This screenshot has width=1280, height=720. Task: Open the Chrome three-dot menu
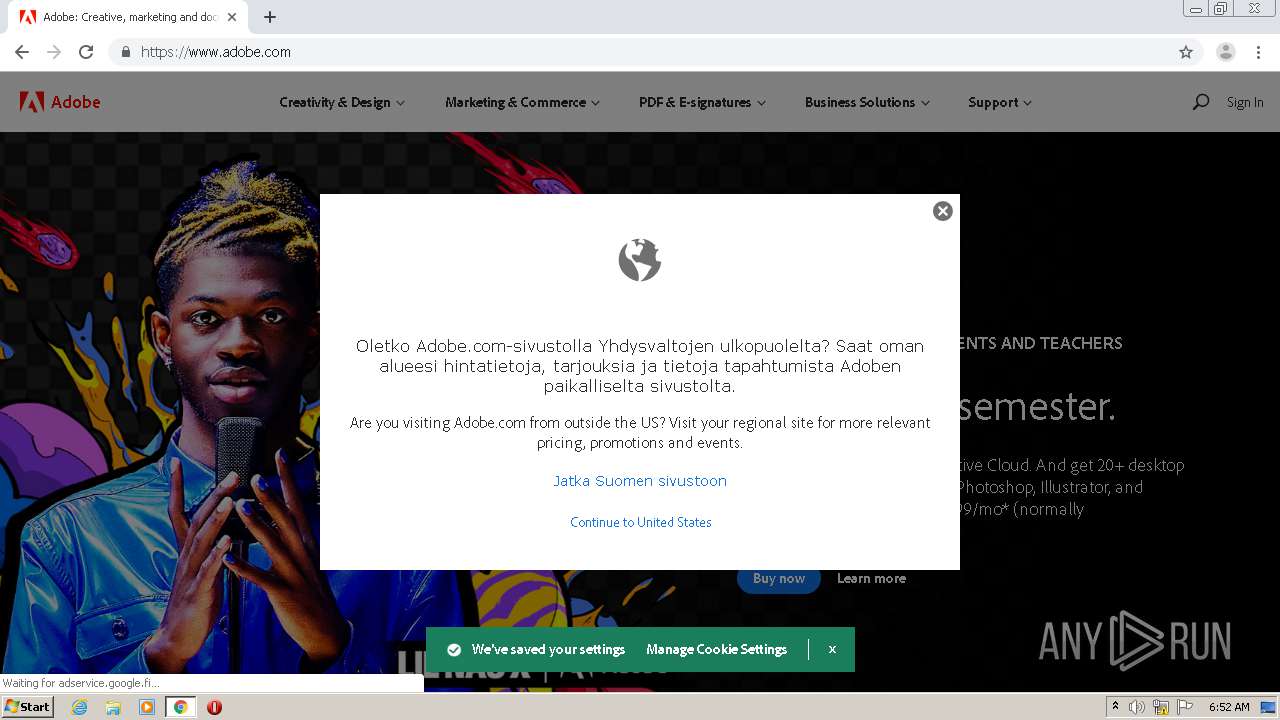pyautogui.click(x=1258, y=52)
